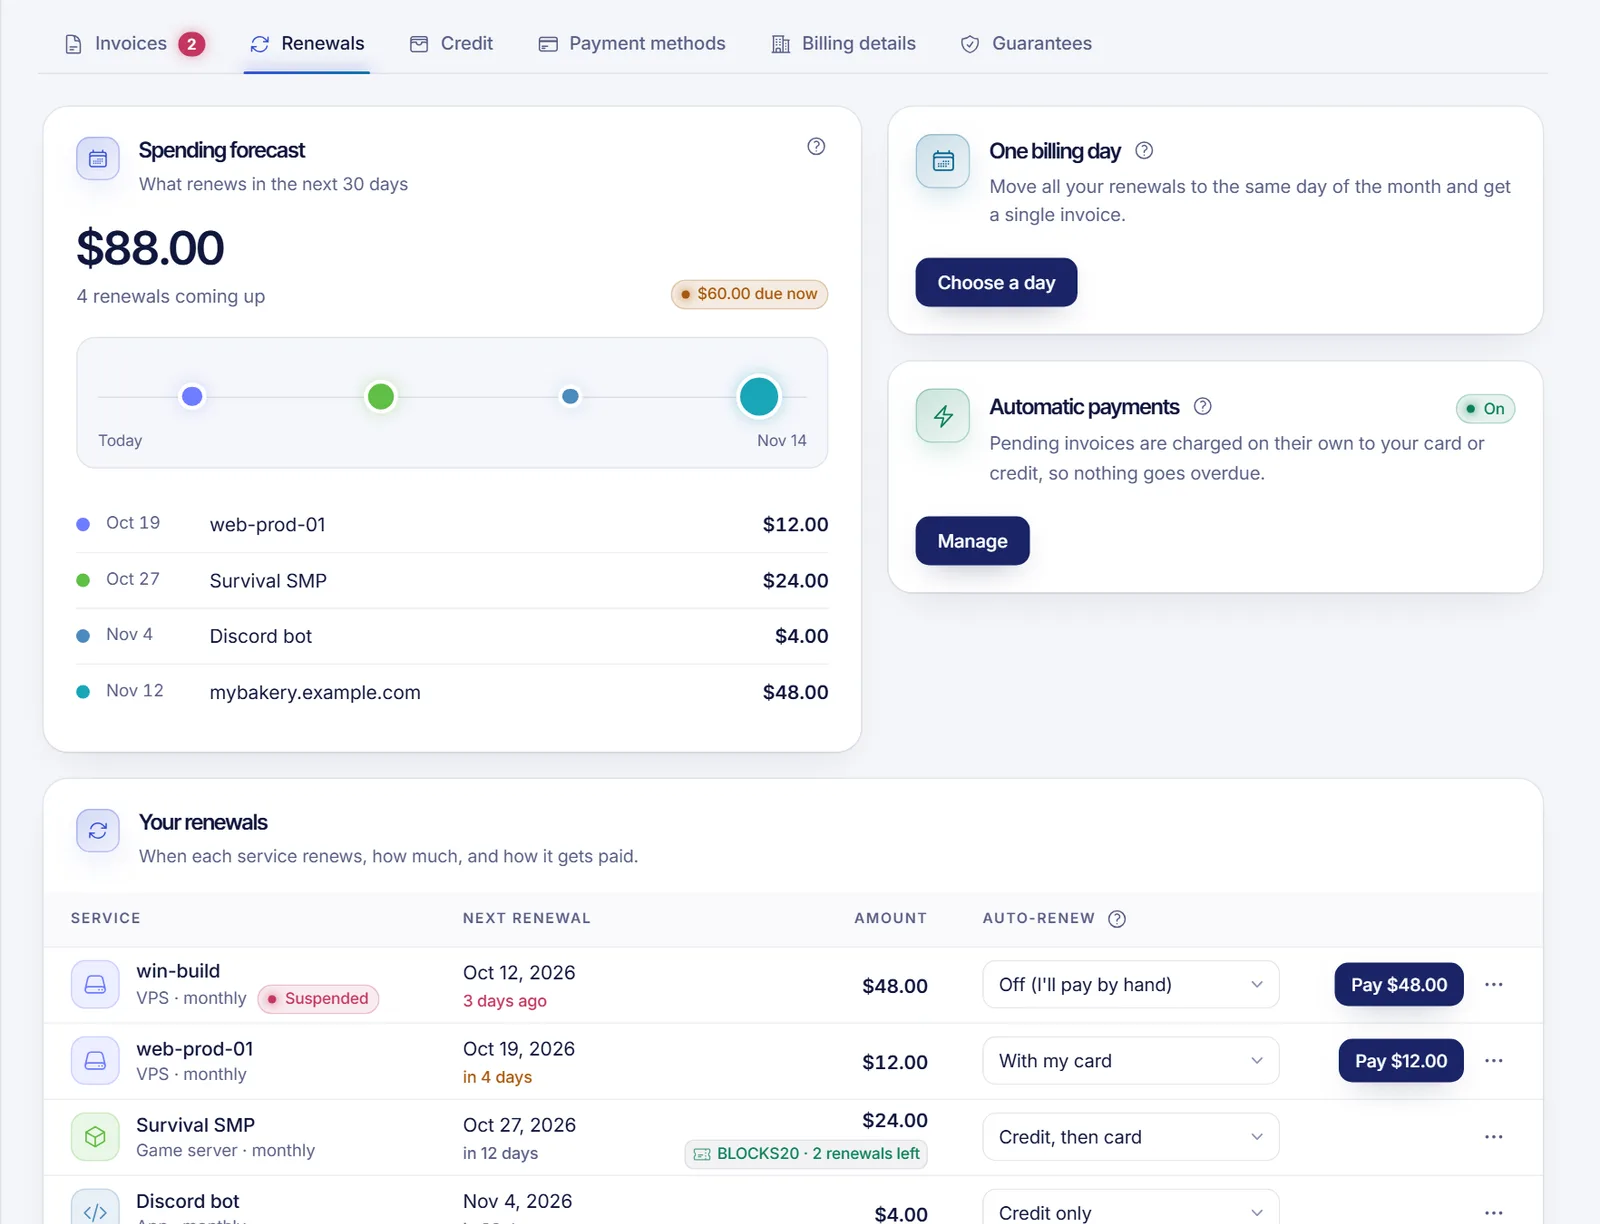
Task: Click the Survival SMP cube icon
Action: (x=95, y=1137)
